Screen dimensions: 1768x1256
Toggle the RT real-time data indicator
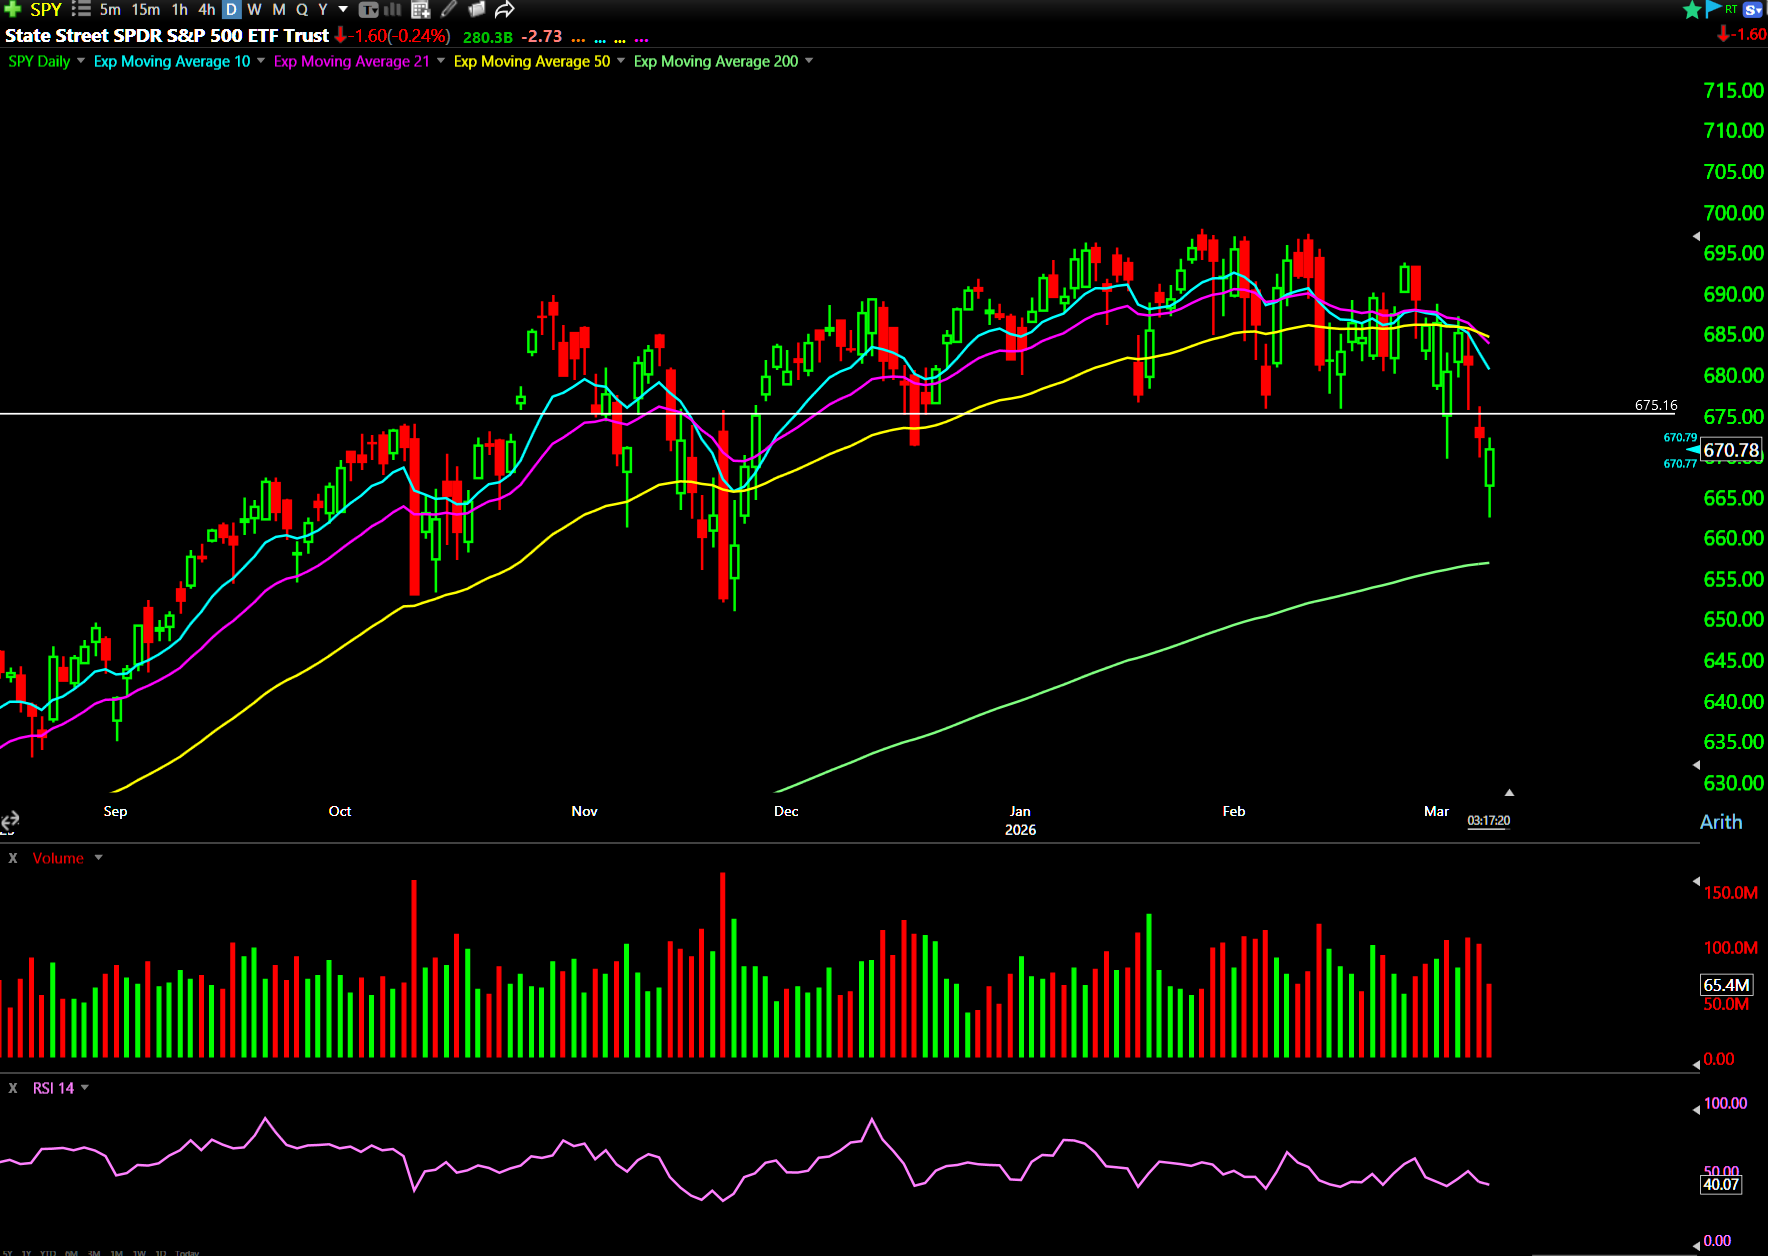(x=1731, y=9)
